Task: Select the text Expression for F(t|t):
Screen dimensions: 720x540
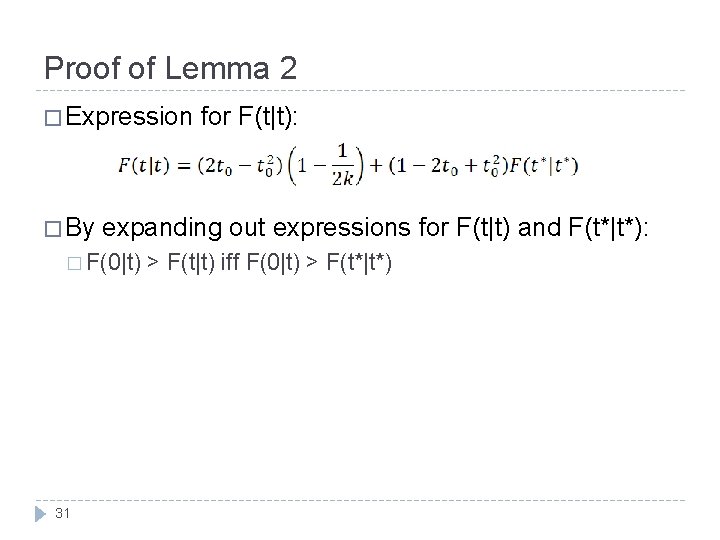Action: (x=181, y=117)
